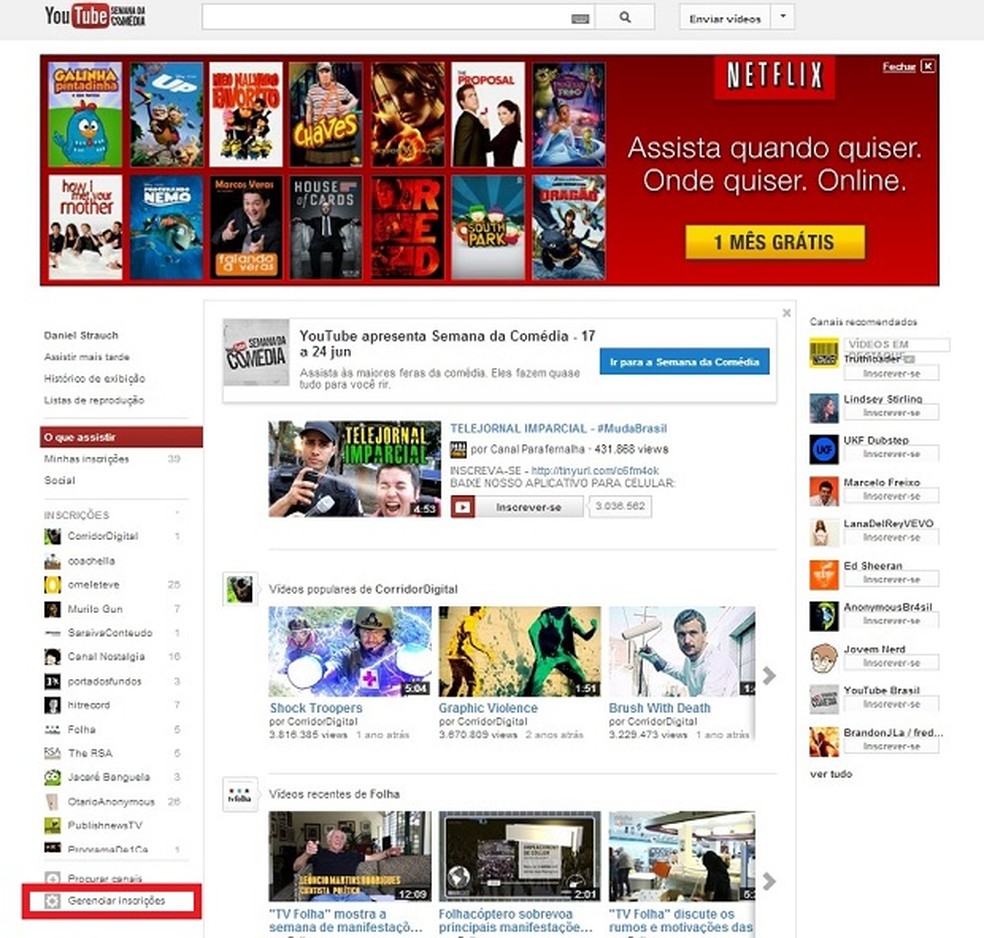Click the portadosfundos channel icon

(x=50, y=680)
